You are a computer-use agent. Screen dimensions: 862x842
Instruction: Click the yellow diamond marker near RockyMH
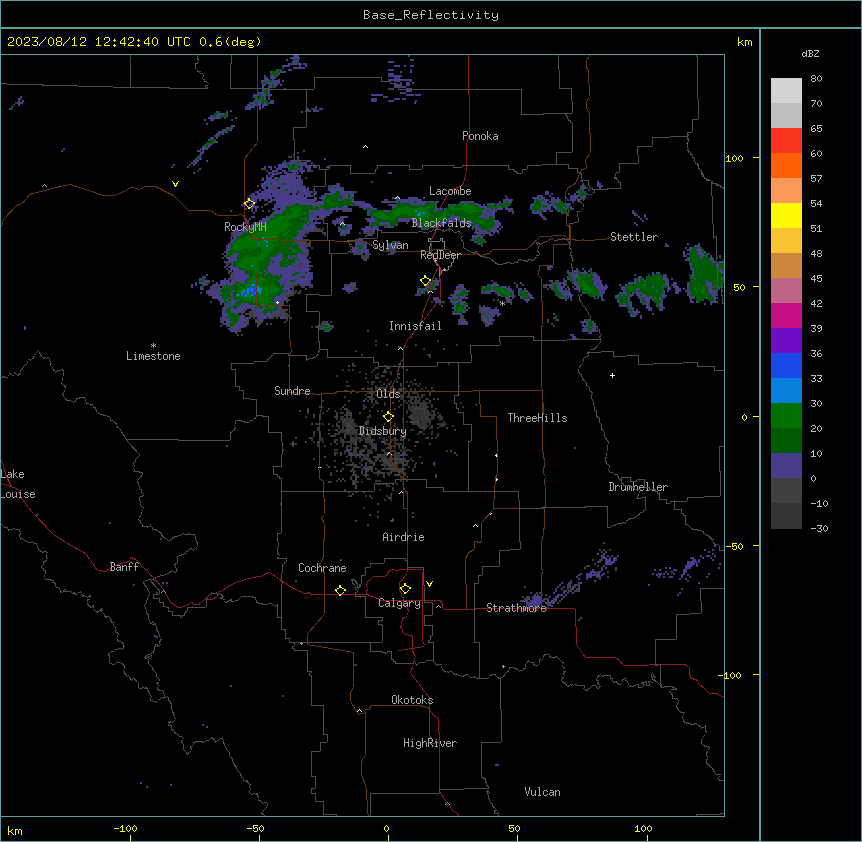249,204
